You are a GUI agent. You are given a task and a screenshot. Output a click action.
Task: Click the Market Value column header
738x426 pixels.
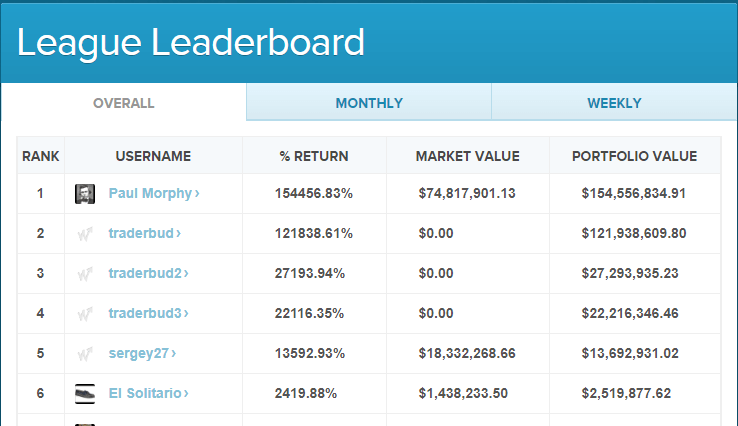pos(467,156)
